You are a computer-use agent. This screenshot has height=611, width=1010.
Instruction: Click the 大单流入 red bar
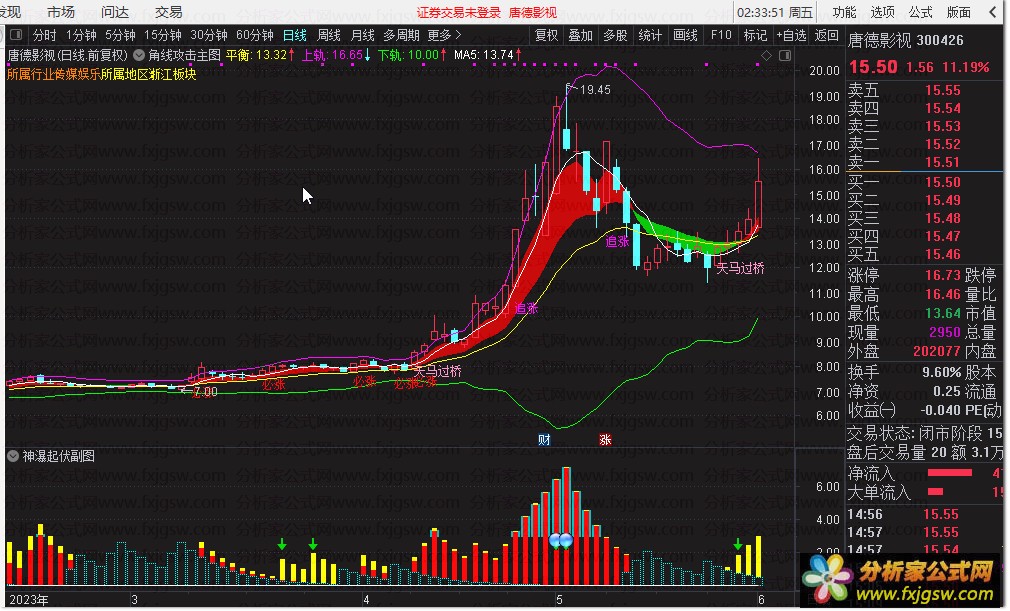(935, 492)
